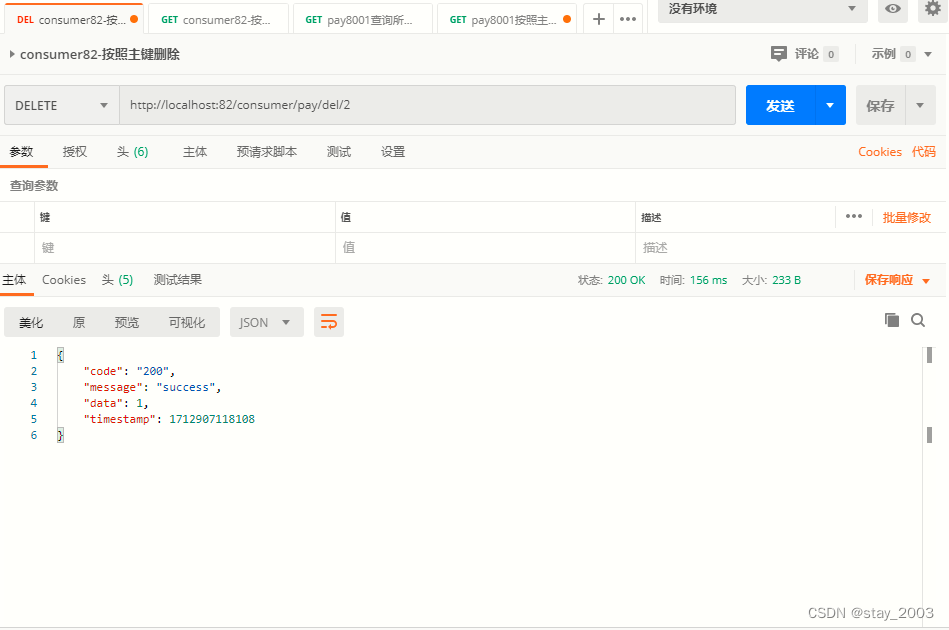Open the request 测试 tab
The width and height of the screenshot is (949, 630).
point(339,152)
